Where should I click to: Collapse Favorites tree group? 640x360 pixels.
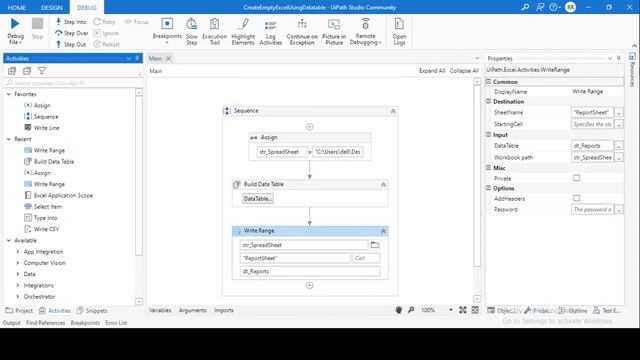click(x=9, y=94)
